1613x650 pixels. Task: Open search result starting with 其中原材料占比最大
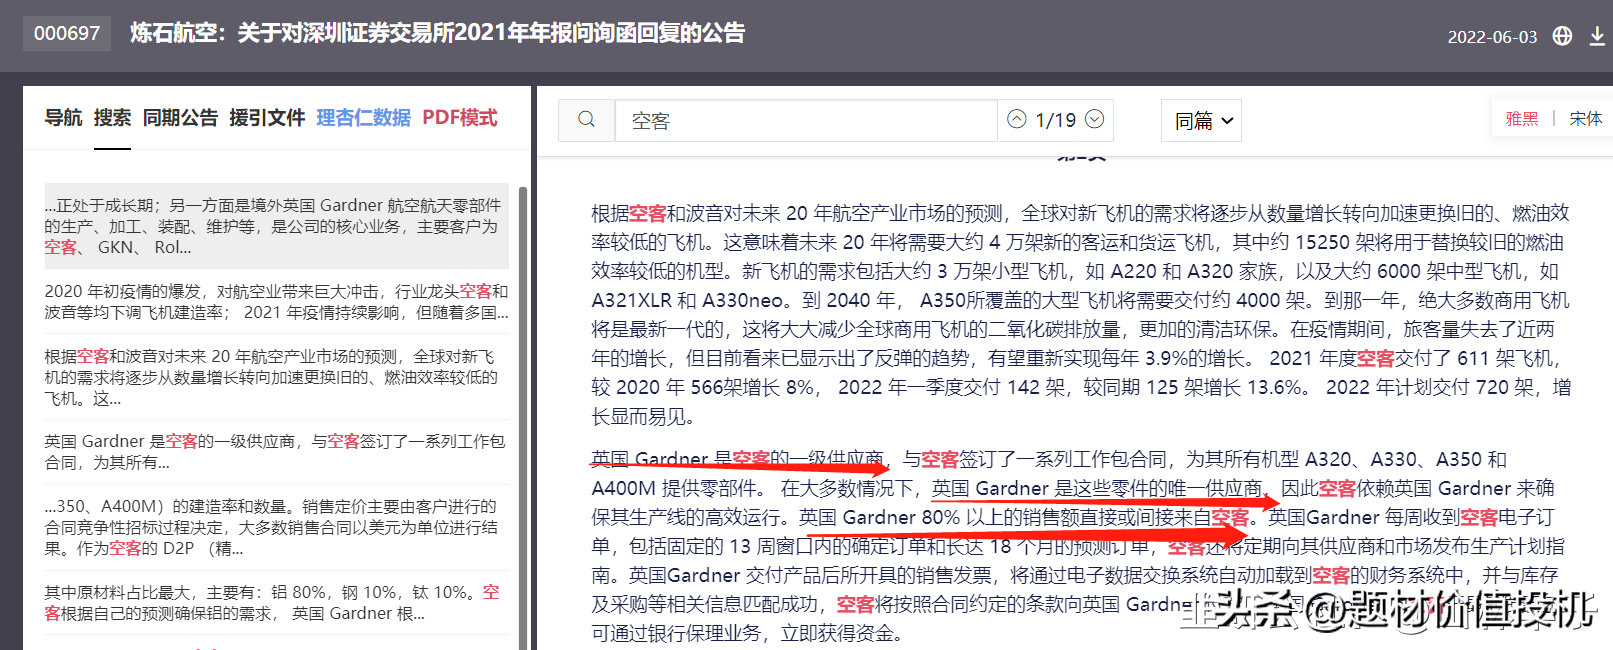point(277,603)
